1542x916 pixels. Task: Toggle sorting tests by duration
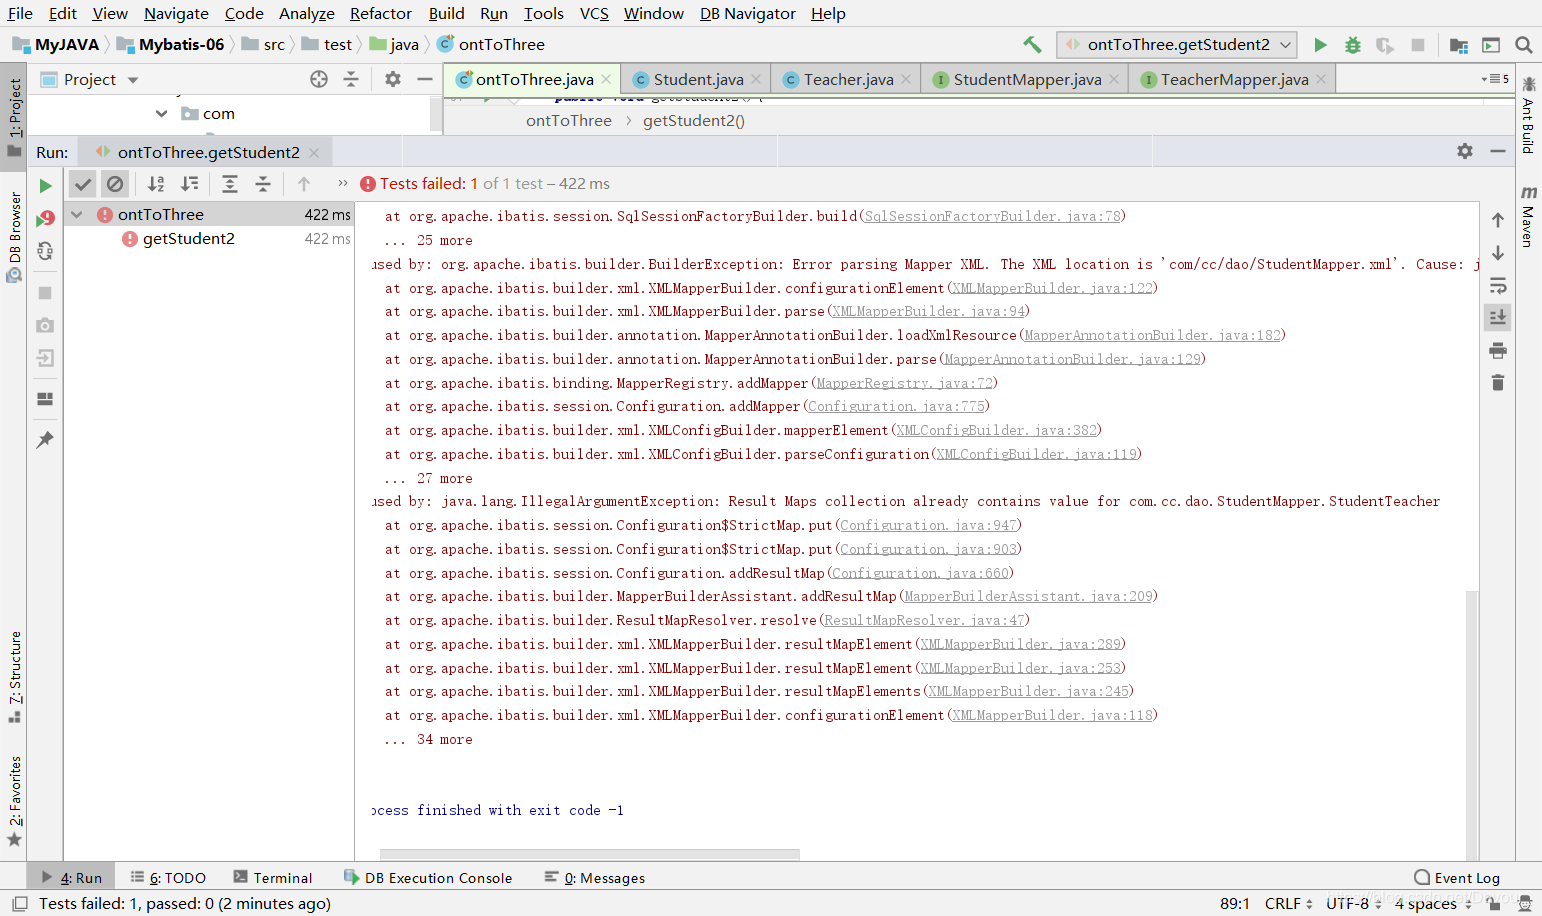(189, 184)
